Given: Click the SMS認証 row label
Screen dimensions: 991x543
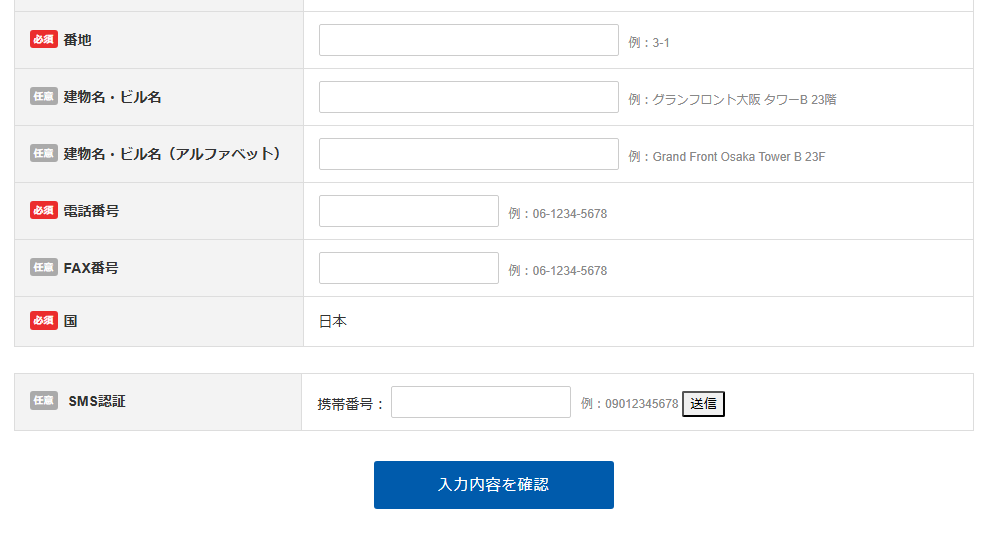Looking at the screenshot, I should [x=97, y=401].
